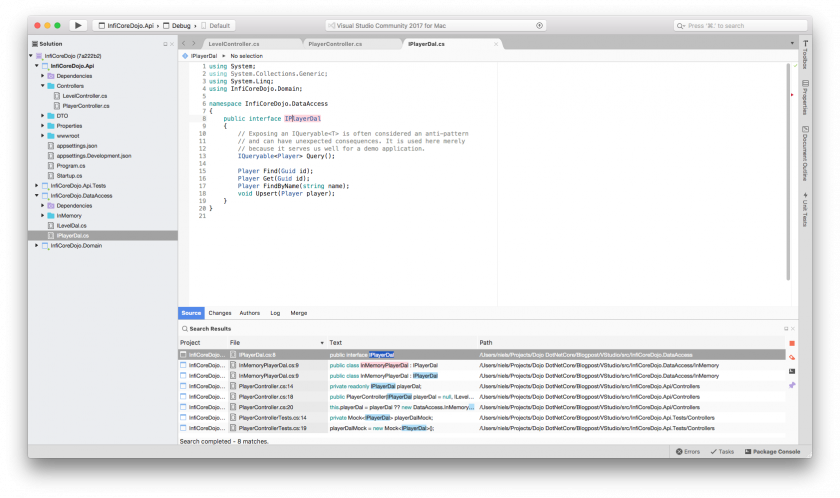
Task: Click the LevelController.cs file icon in the tree
Action: point(57,96)
